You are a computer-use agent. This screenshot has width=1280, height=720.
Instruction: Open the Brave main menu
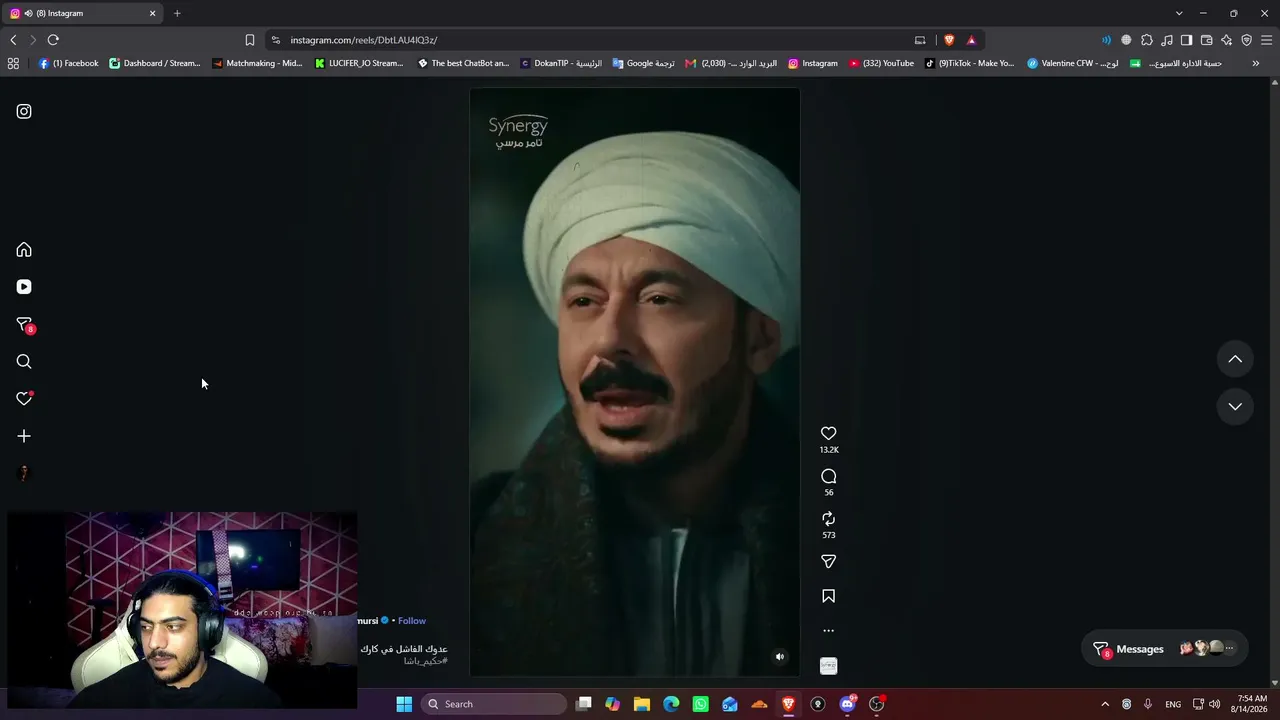click(x=1266, y=40)
